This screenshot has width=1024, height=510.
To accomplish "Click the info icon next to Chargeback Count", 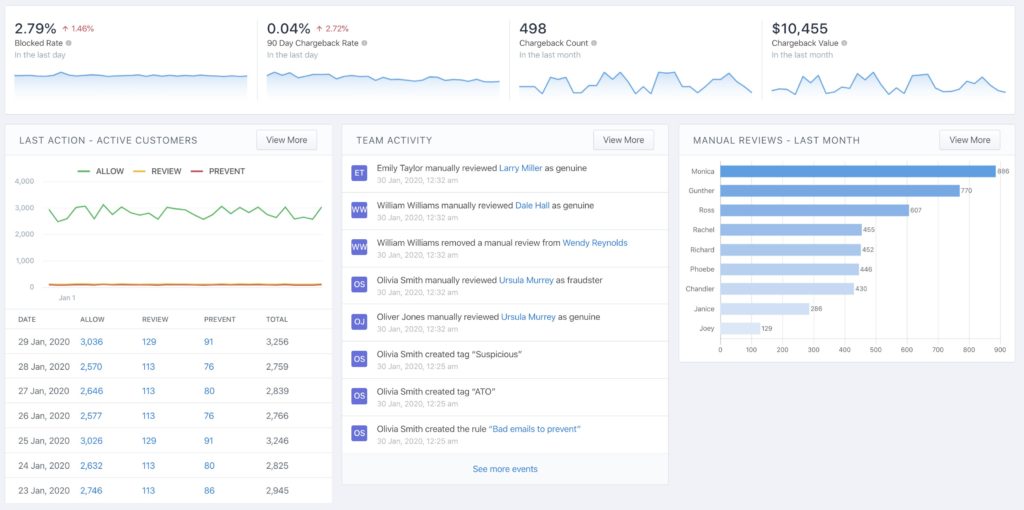I will (x=594, y=43).
